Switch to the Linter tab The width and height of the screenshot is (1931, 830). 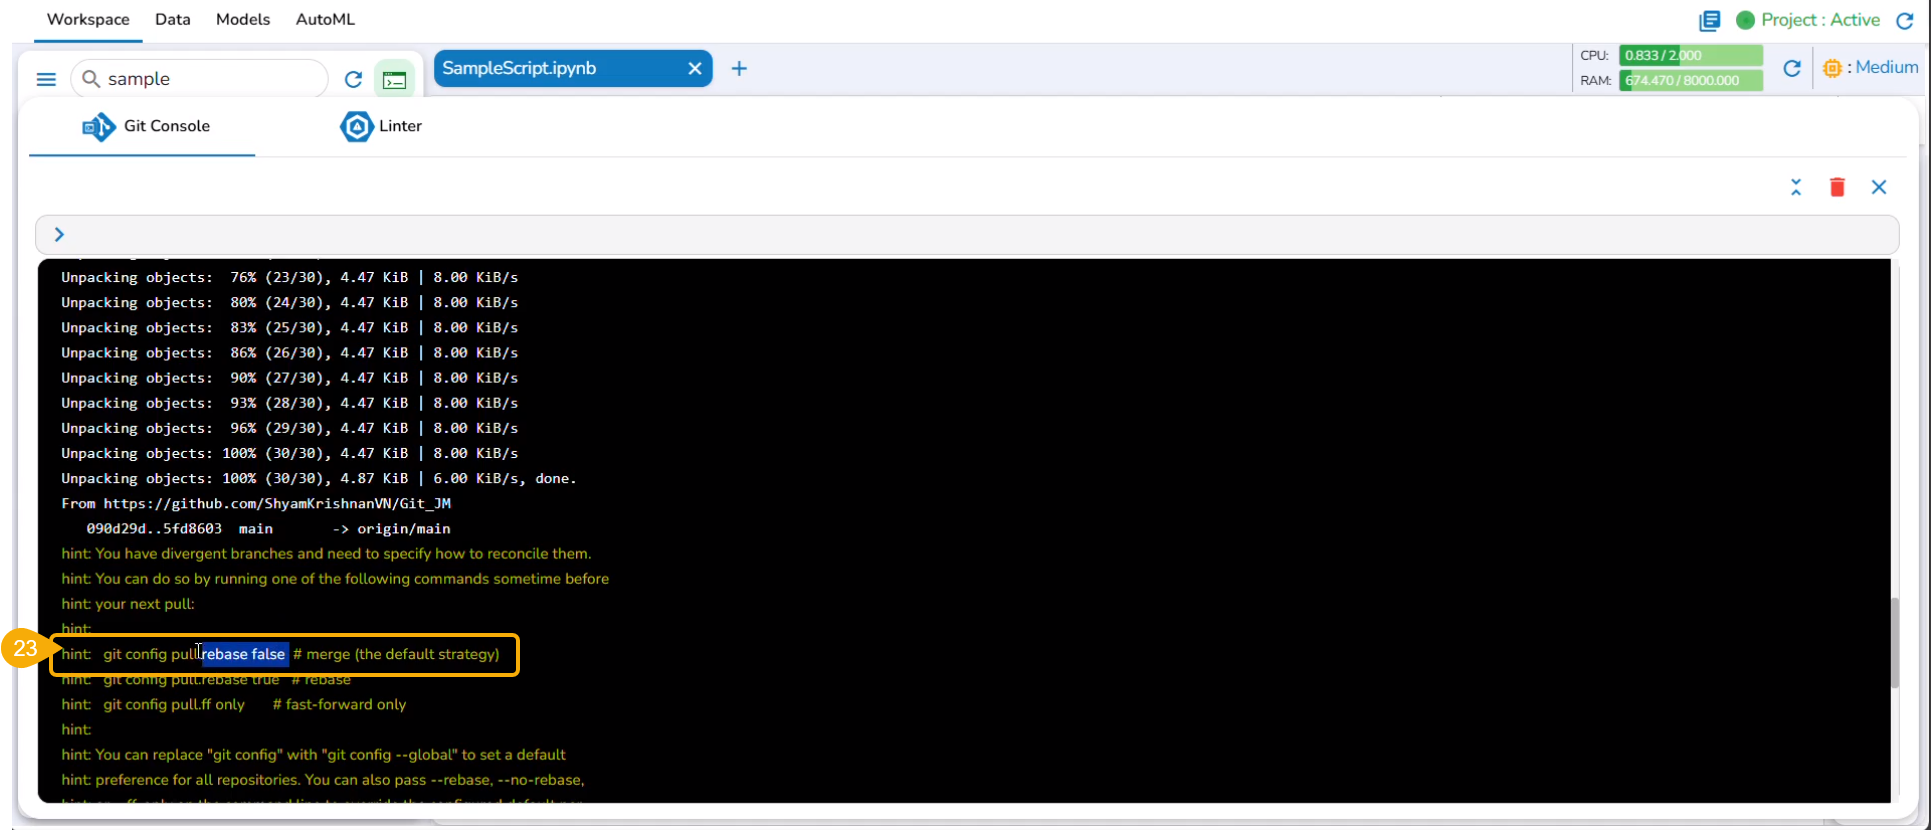click(381, 126)
